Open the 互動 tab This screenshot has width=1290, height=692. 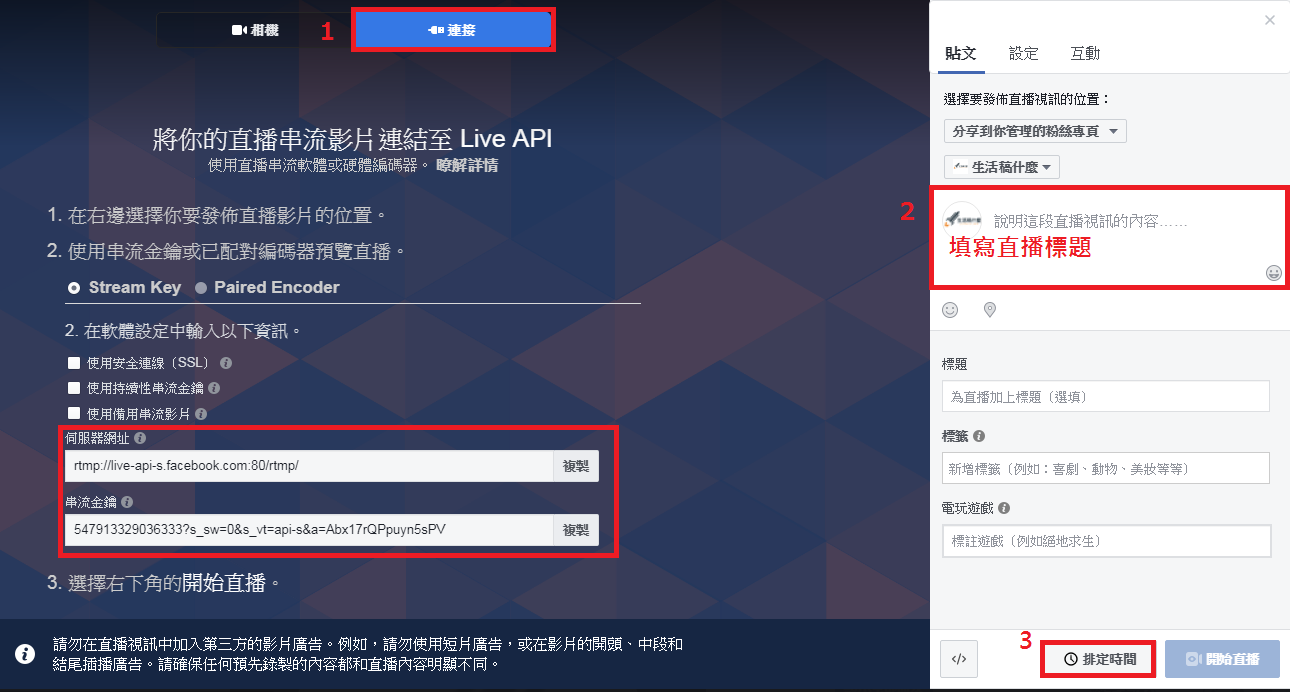pos(1085,54)
